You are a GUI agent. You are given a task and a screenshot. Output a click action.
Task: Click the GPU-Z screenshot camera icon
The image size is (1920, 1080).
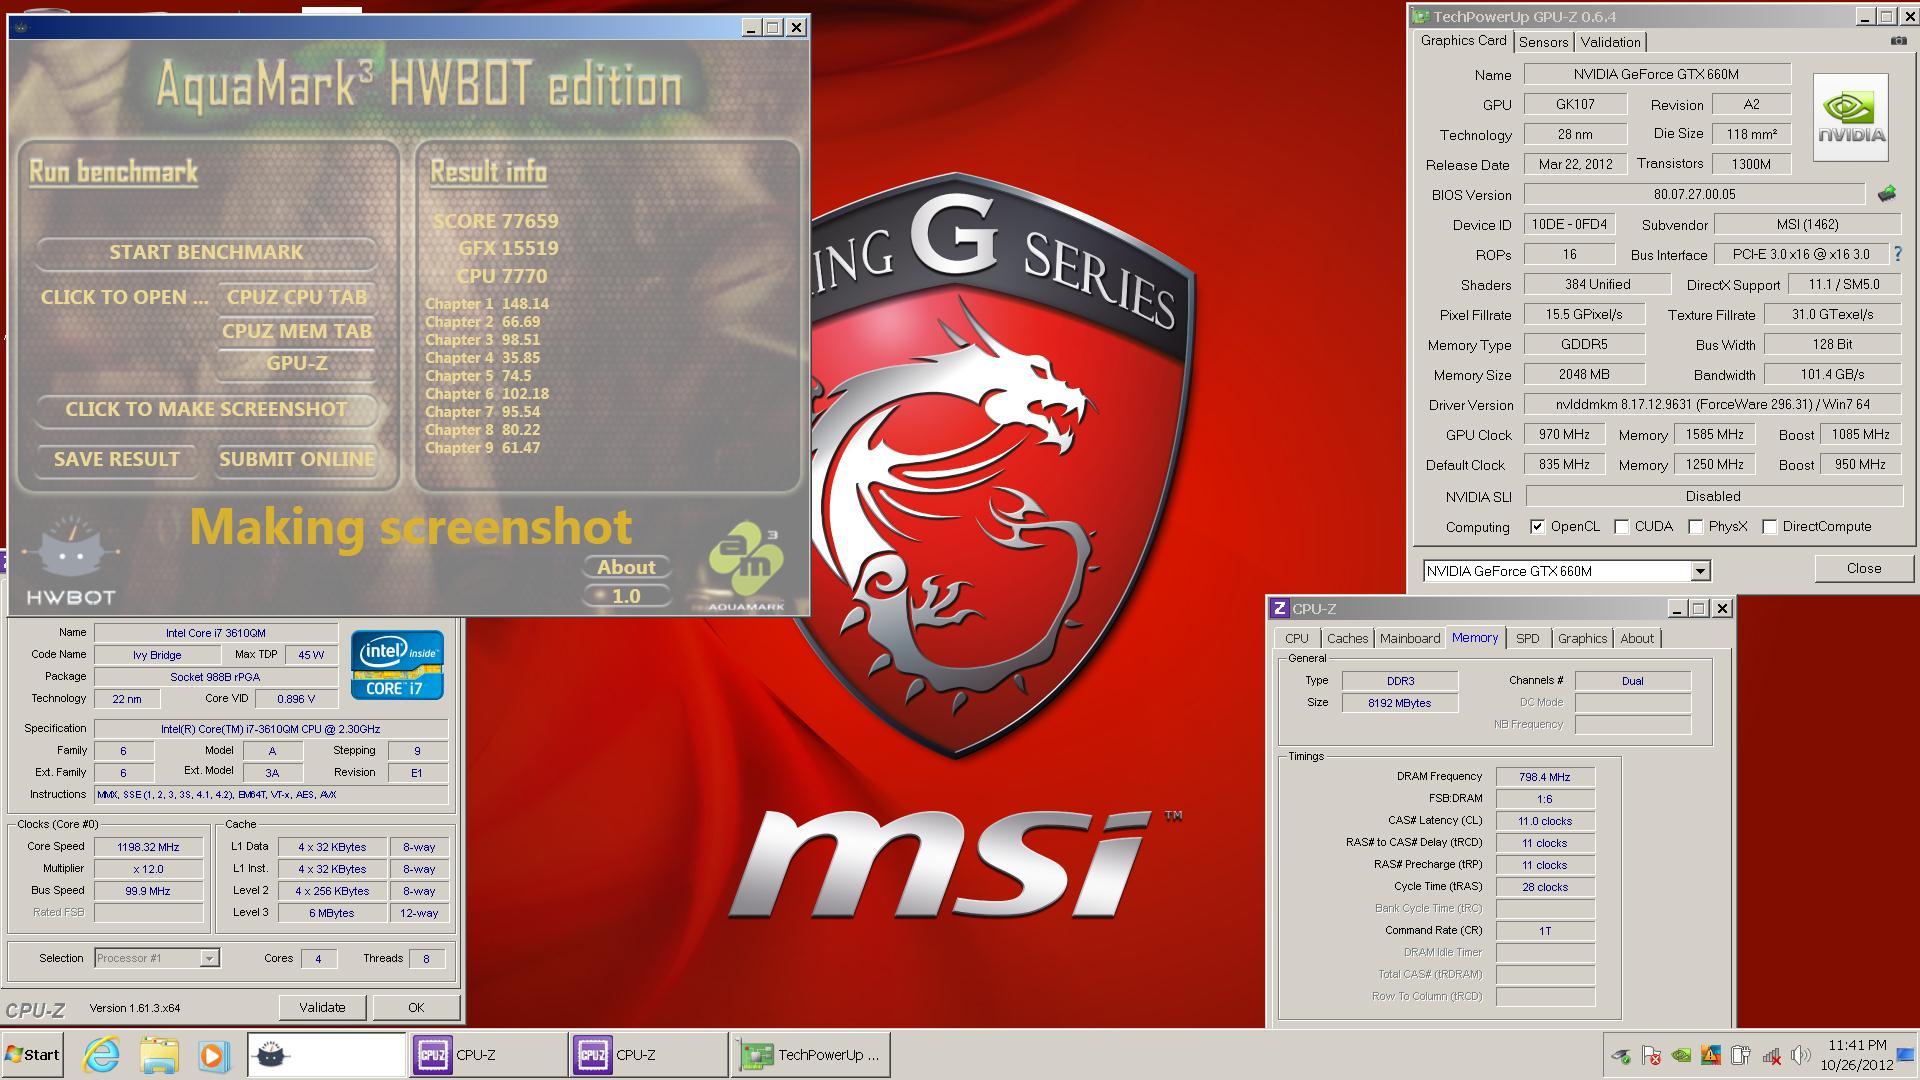point(1898,41)
